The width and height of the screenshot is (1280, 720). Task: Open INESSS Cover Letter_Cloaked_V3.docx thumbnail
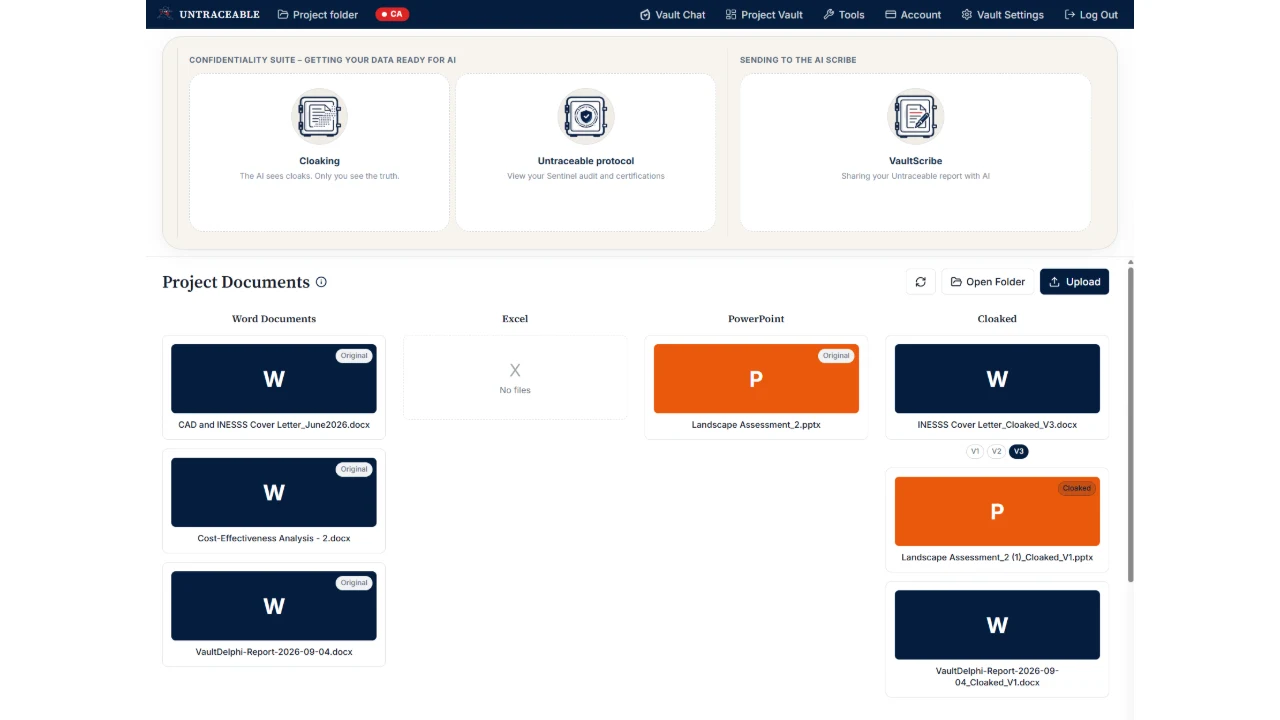point(997,379)
